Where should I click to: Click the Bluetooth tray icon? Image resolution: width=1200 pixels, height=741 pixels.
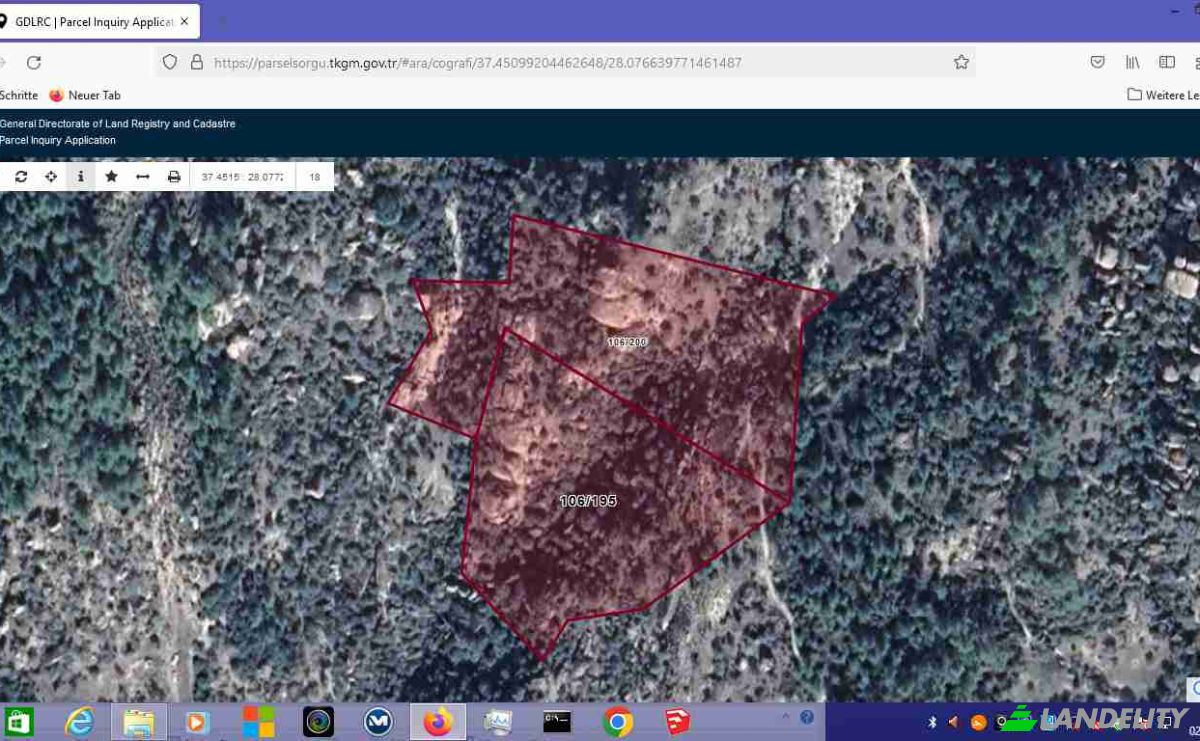(932, 722)
